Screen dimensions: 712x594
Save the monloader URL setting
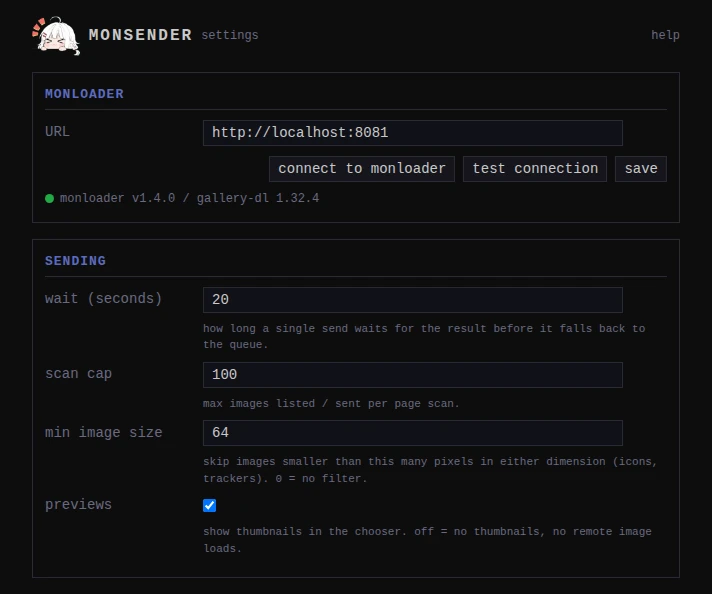641,168
